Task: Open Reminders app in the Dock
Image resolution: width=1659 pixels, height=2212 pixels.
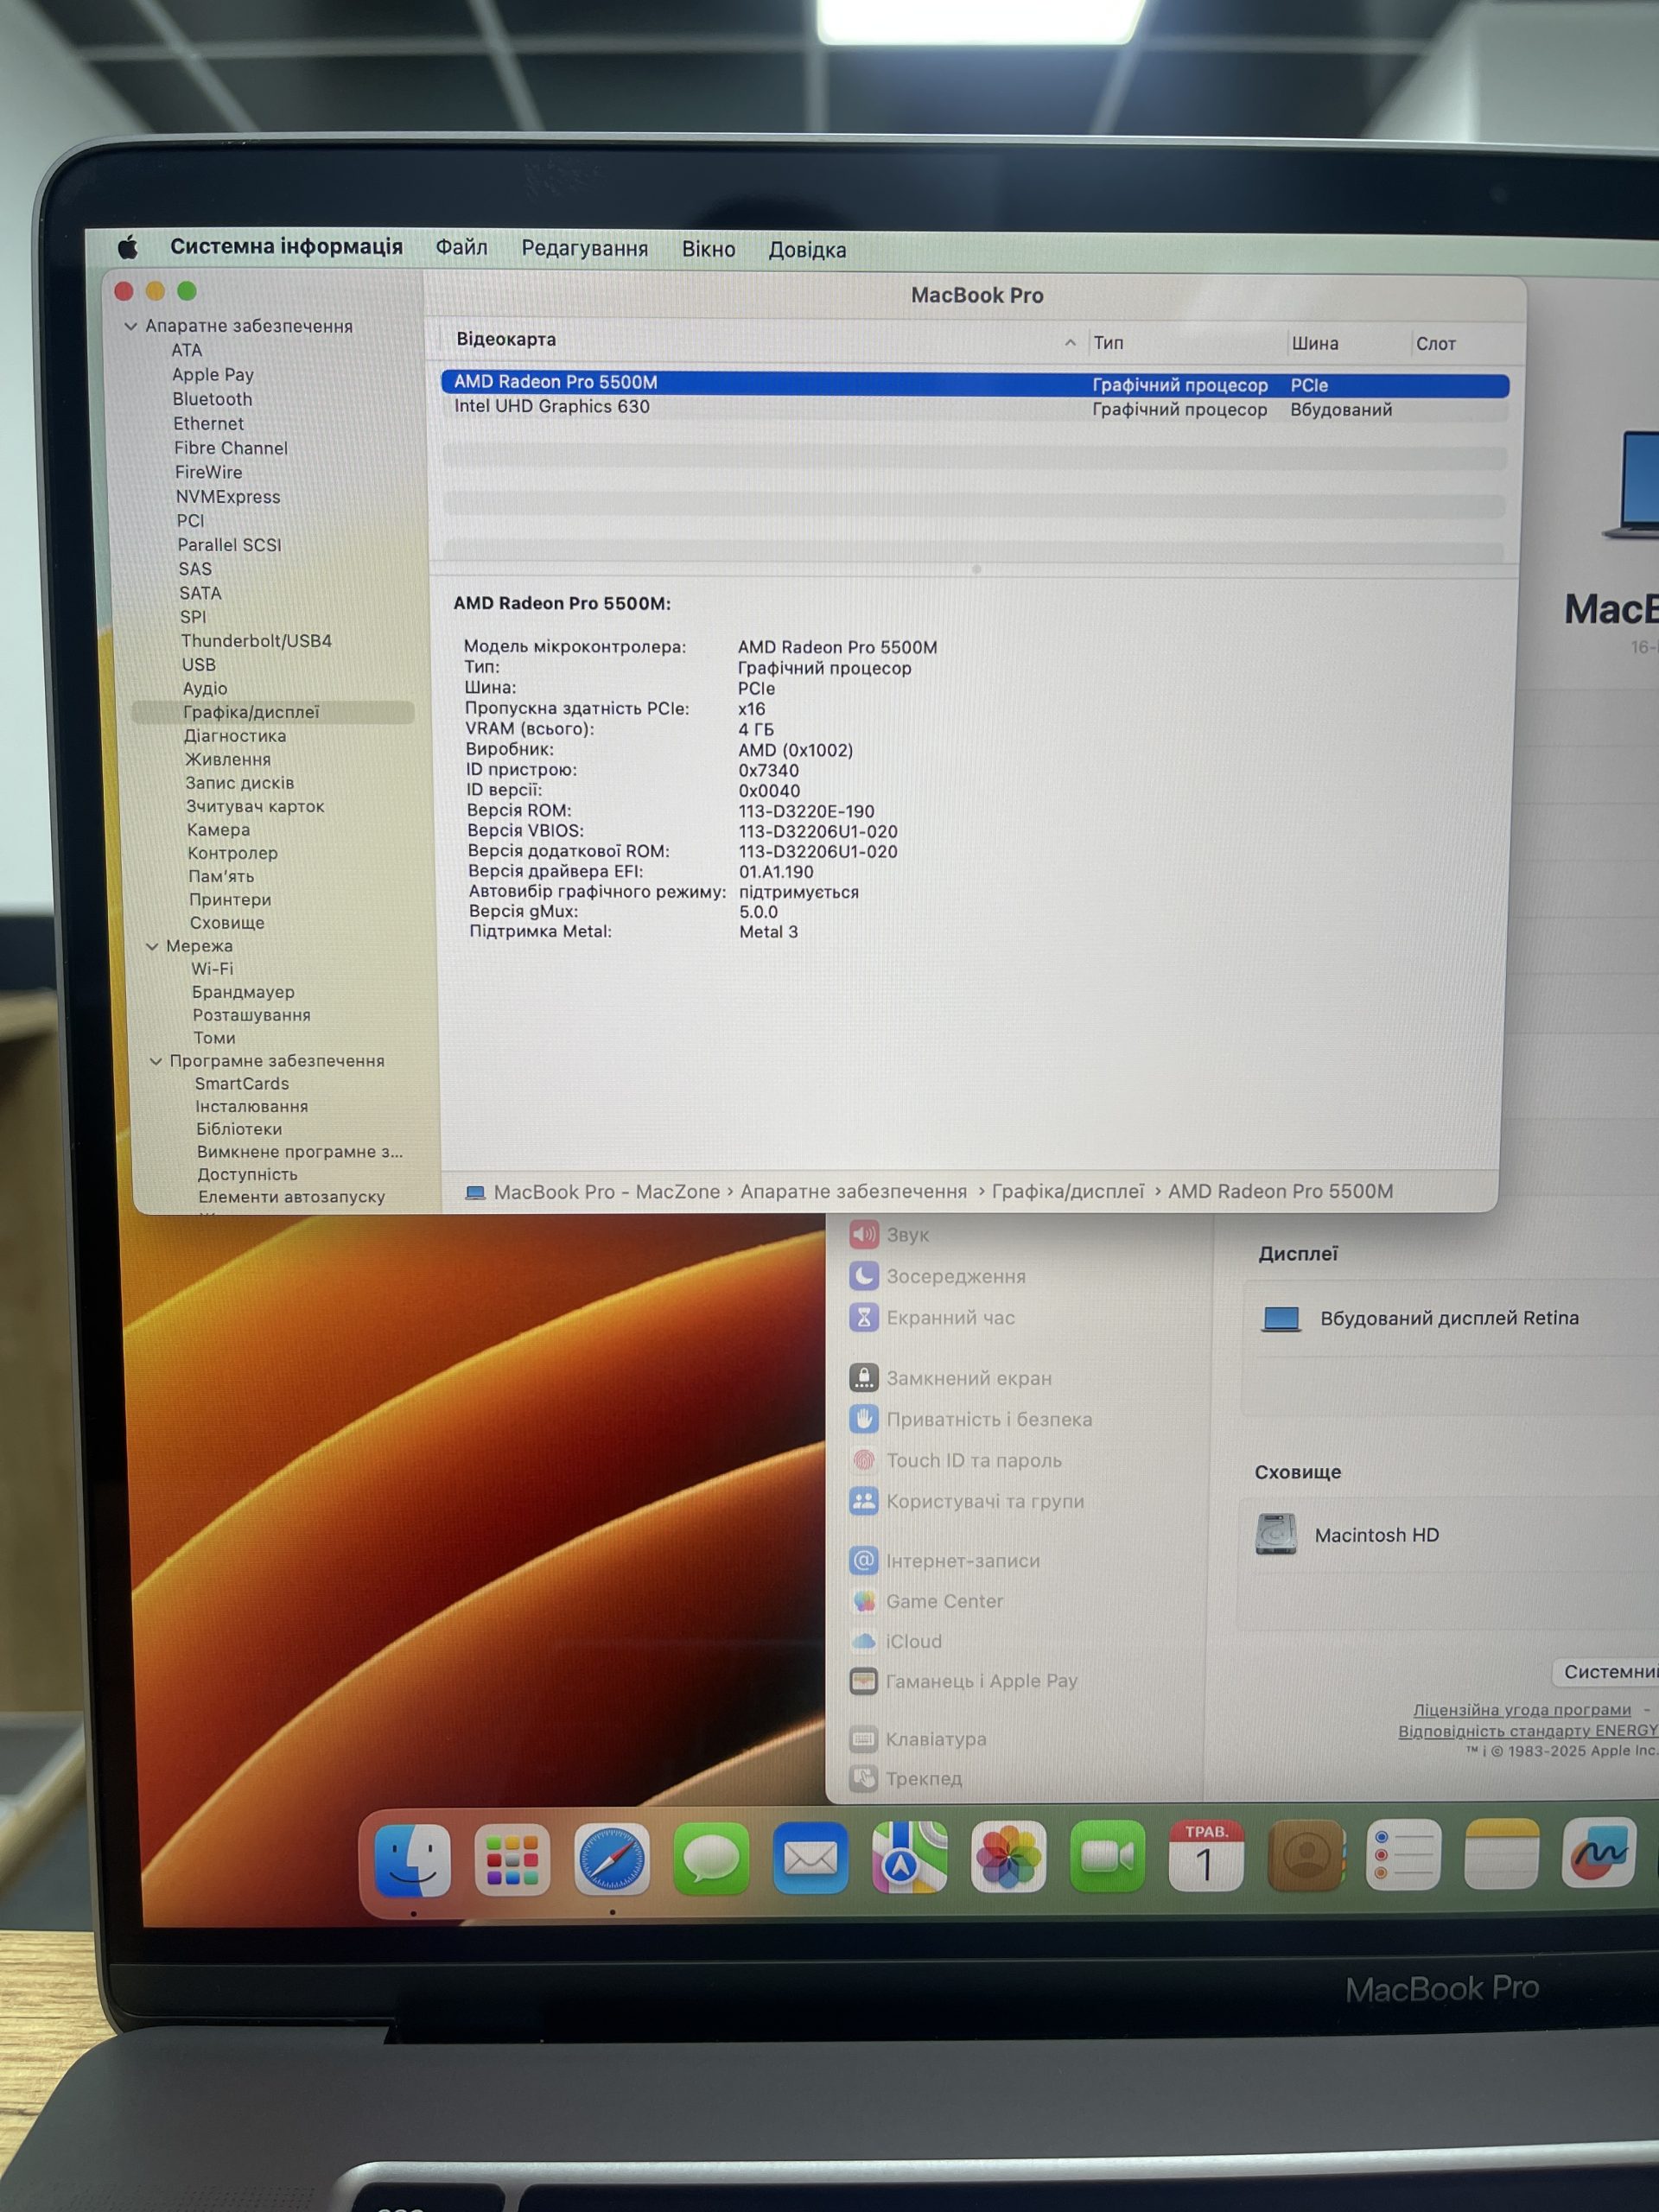Action: [x=1403, y=1854]
